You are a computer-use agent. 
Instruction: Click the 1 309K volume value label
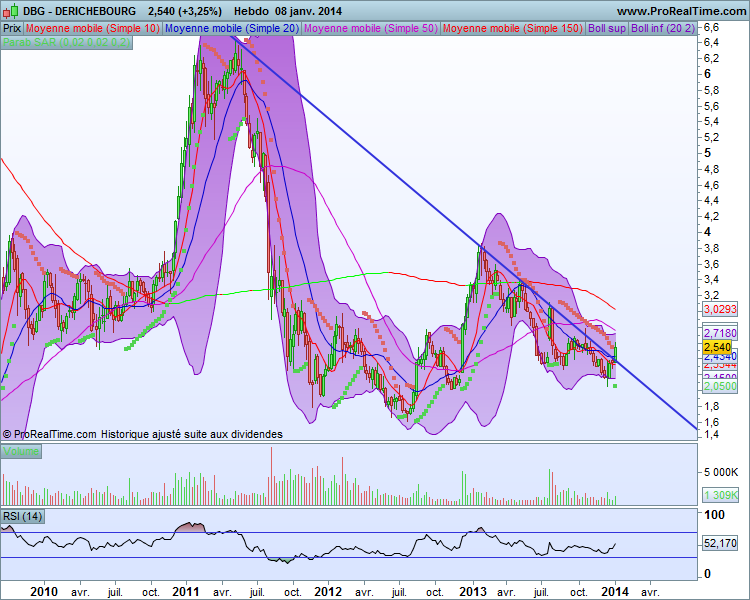tap(720, 495)
